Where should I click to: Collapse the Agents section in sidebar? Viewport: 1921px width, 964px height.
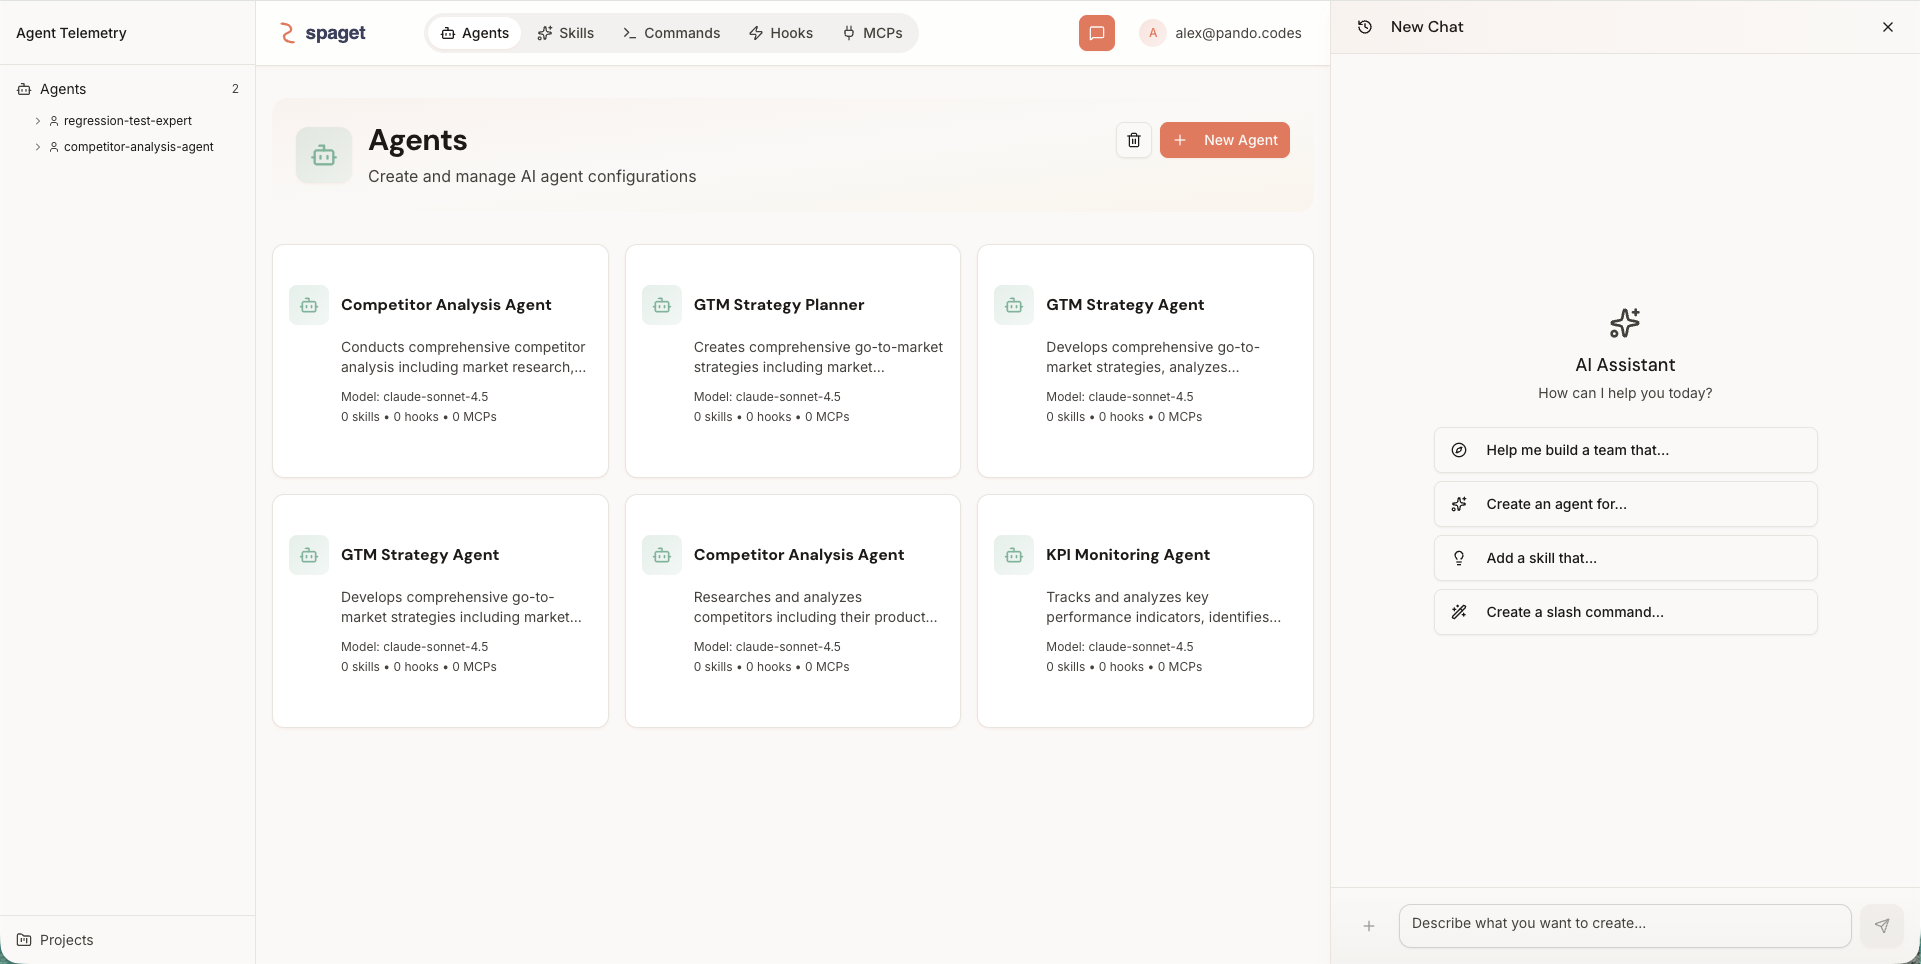tap(63, 89)
